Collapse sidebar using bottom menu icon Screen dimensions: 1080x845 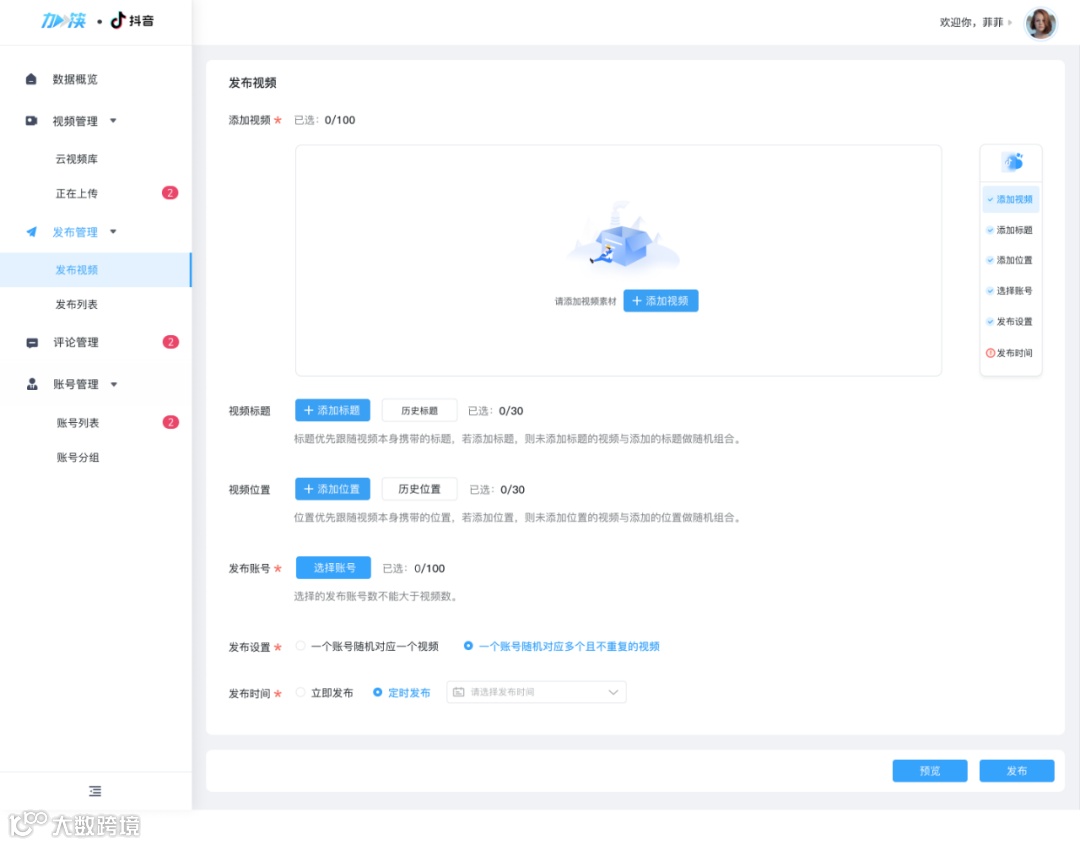[x=95, y=791]
